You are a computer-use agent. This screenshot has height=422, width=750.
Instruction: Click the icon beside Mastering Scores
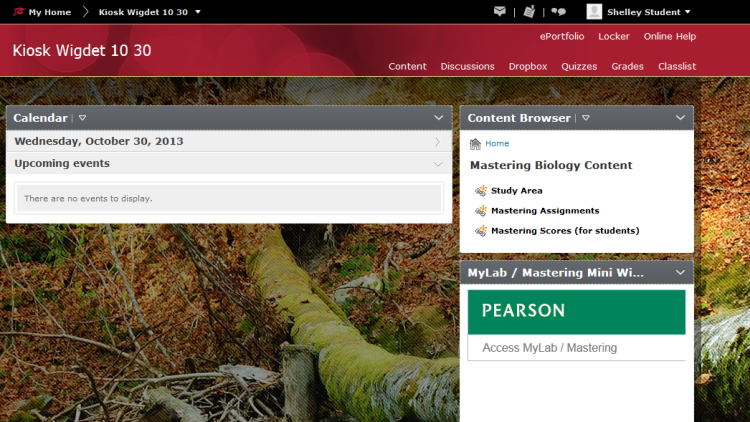point(481,231)
